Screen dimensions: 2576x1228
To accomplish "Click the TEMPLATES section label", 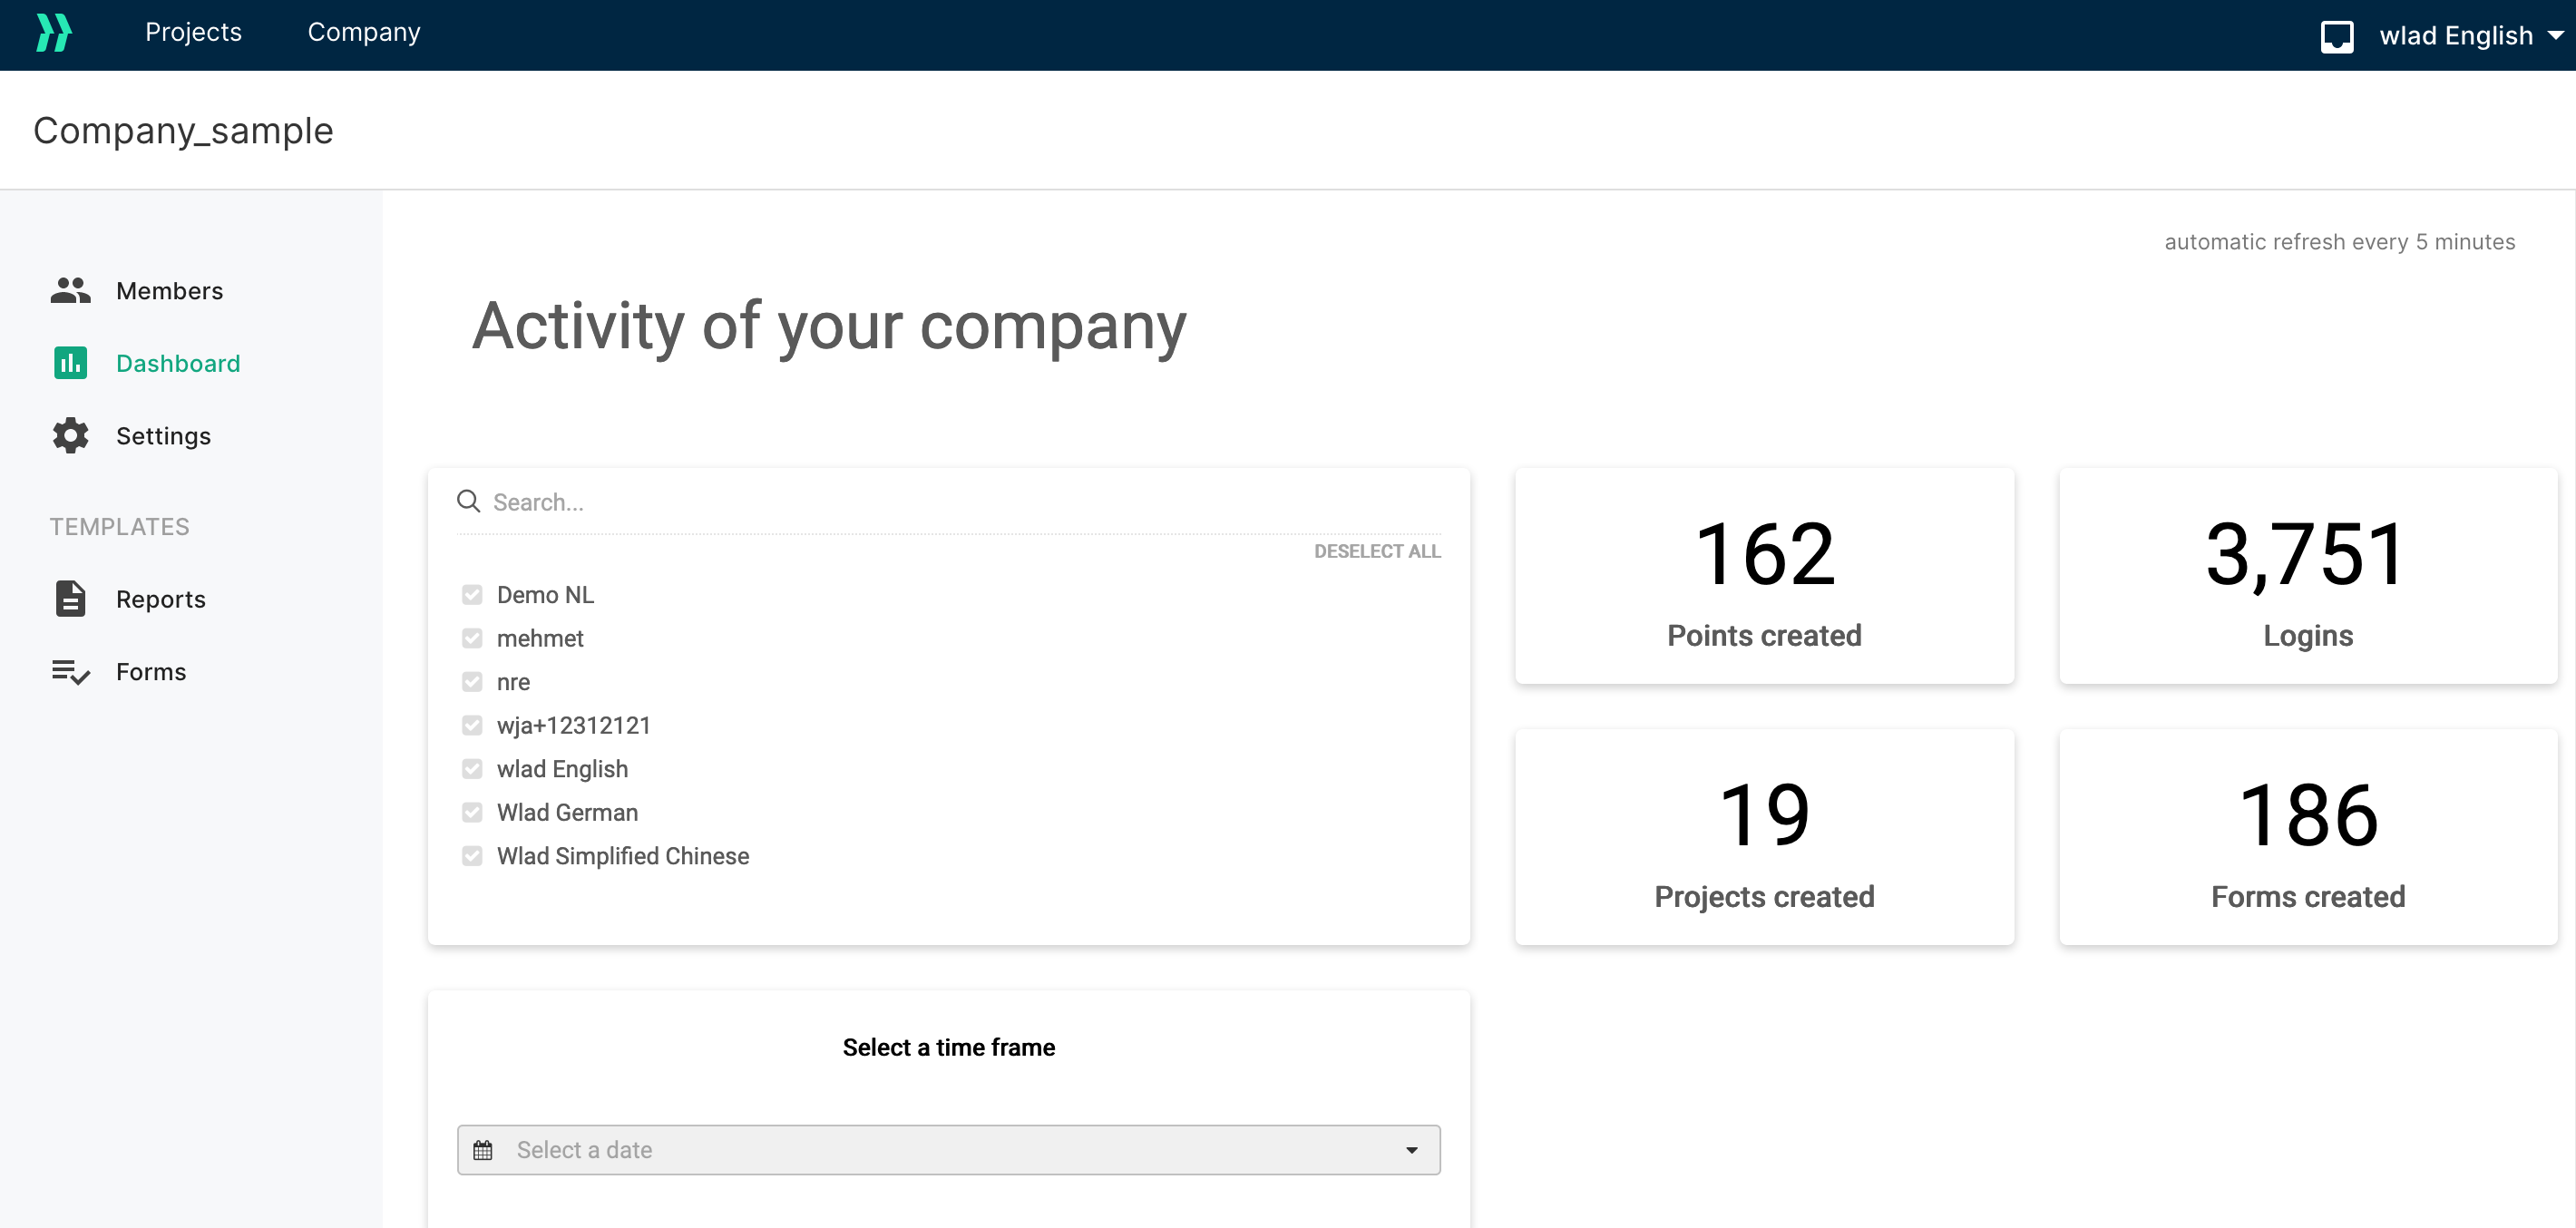I will click(x=120, y=527).
